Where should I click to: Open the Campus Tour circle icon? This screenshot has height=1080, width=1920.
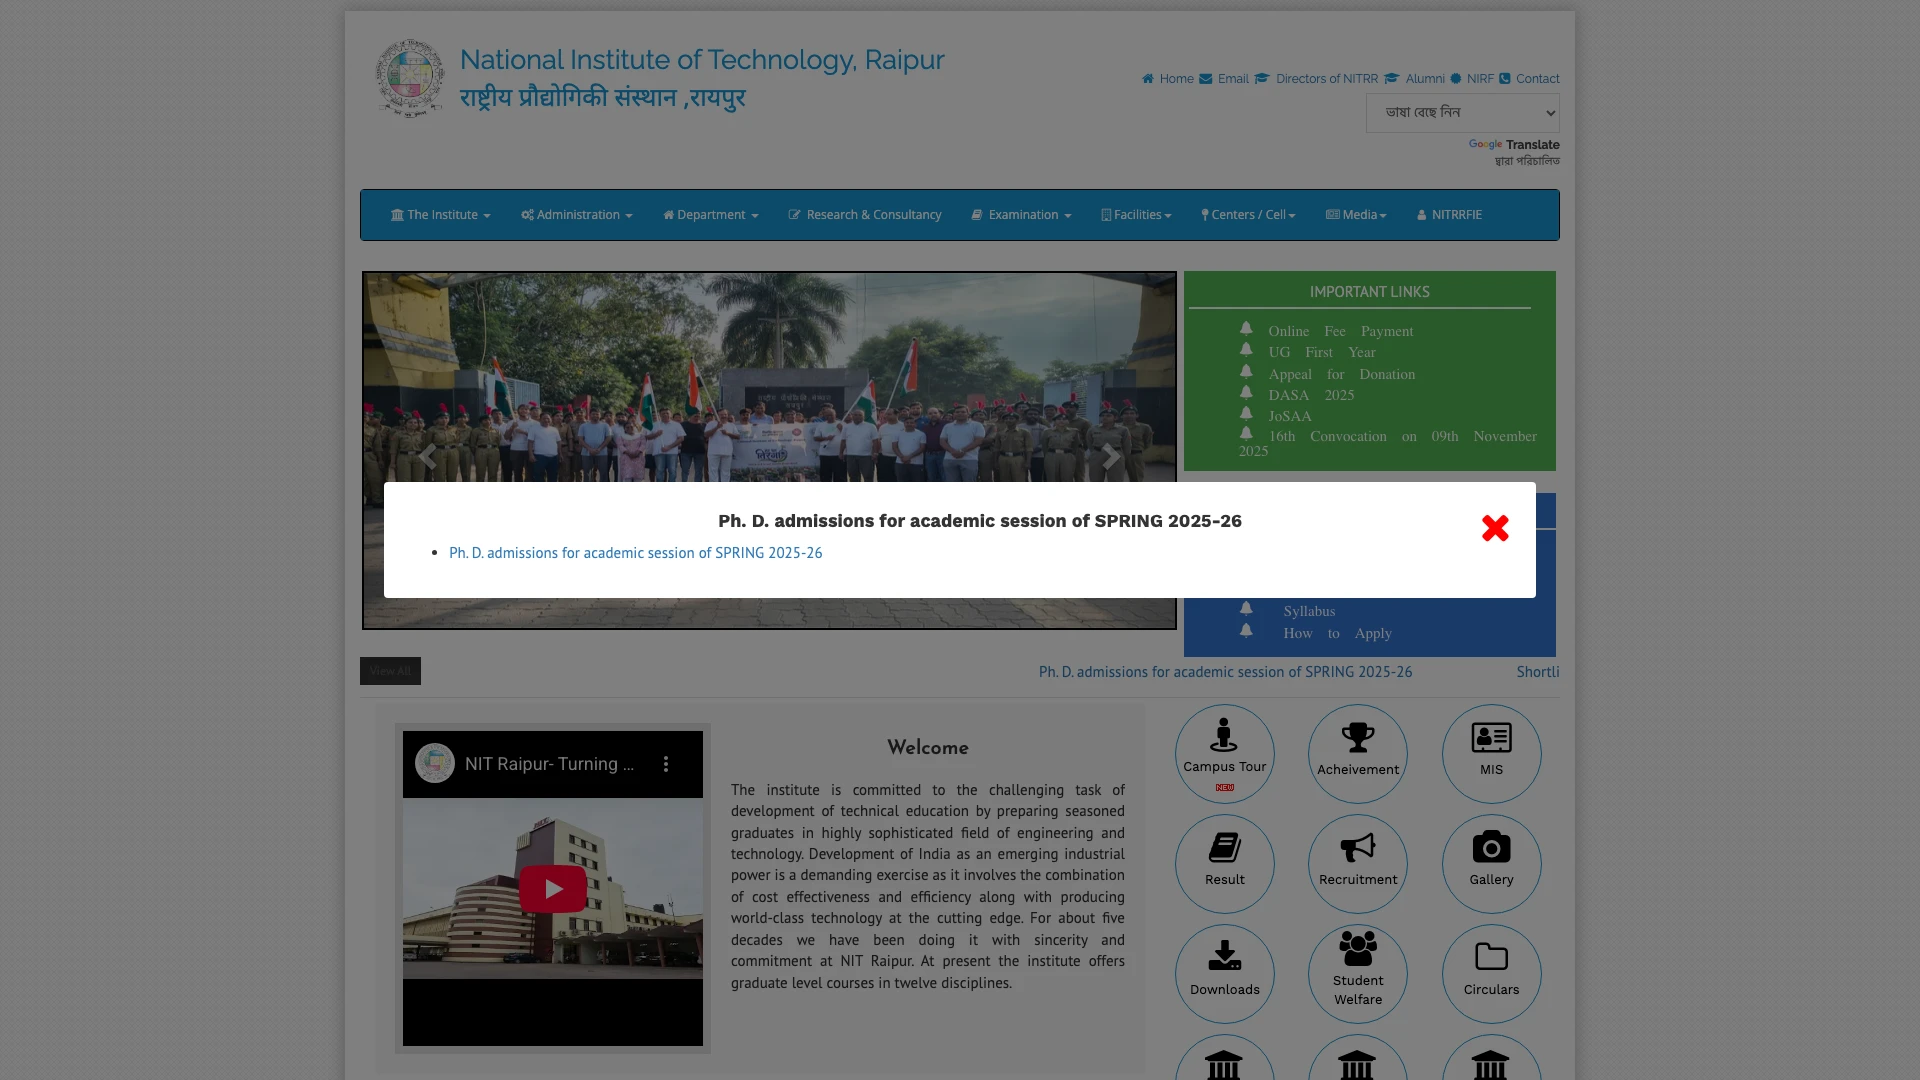(1224, 754)
